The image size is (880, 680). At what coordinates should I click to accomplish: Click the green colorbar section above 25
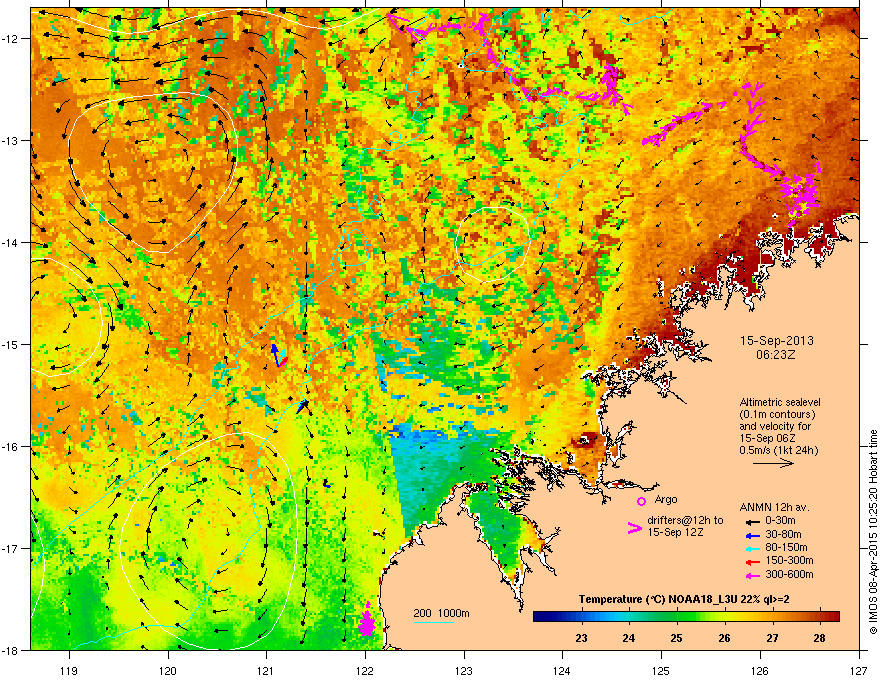[677, 616]
